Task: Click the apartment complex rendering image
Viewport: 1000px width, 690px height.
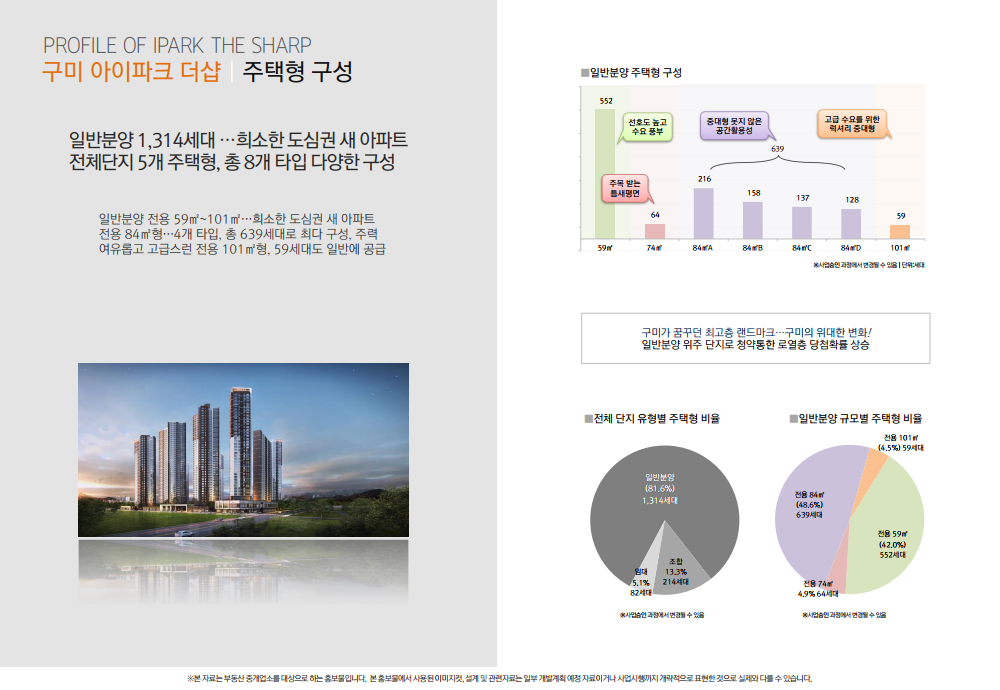Action: pos(243,450)
